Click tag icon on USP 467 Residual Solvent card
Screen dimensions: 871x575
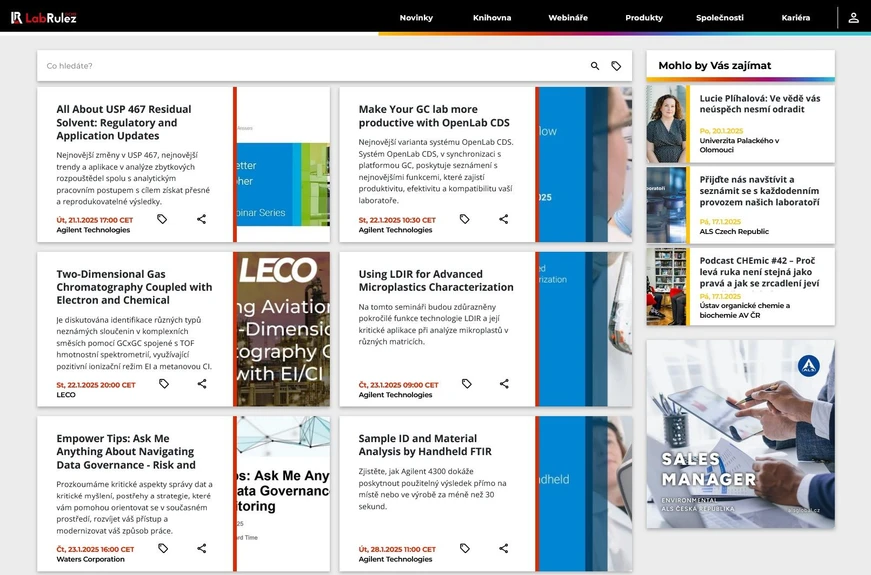point(162,219)
